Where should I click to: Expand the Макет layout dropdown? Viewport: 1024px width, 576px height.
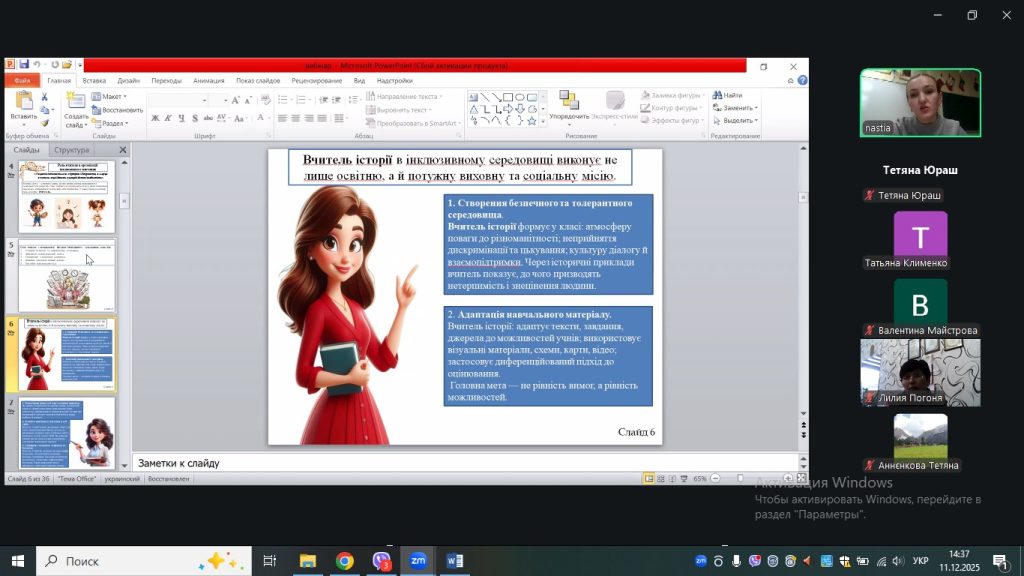pos(111,97)
